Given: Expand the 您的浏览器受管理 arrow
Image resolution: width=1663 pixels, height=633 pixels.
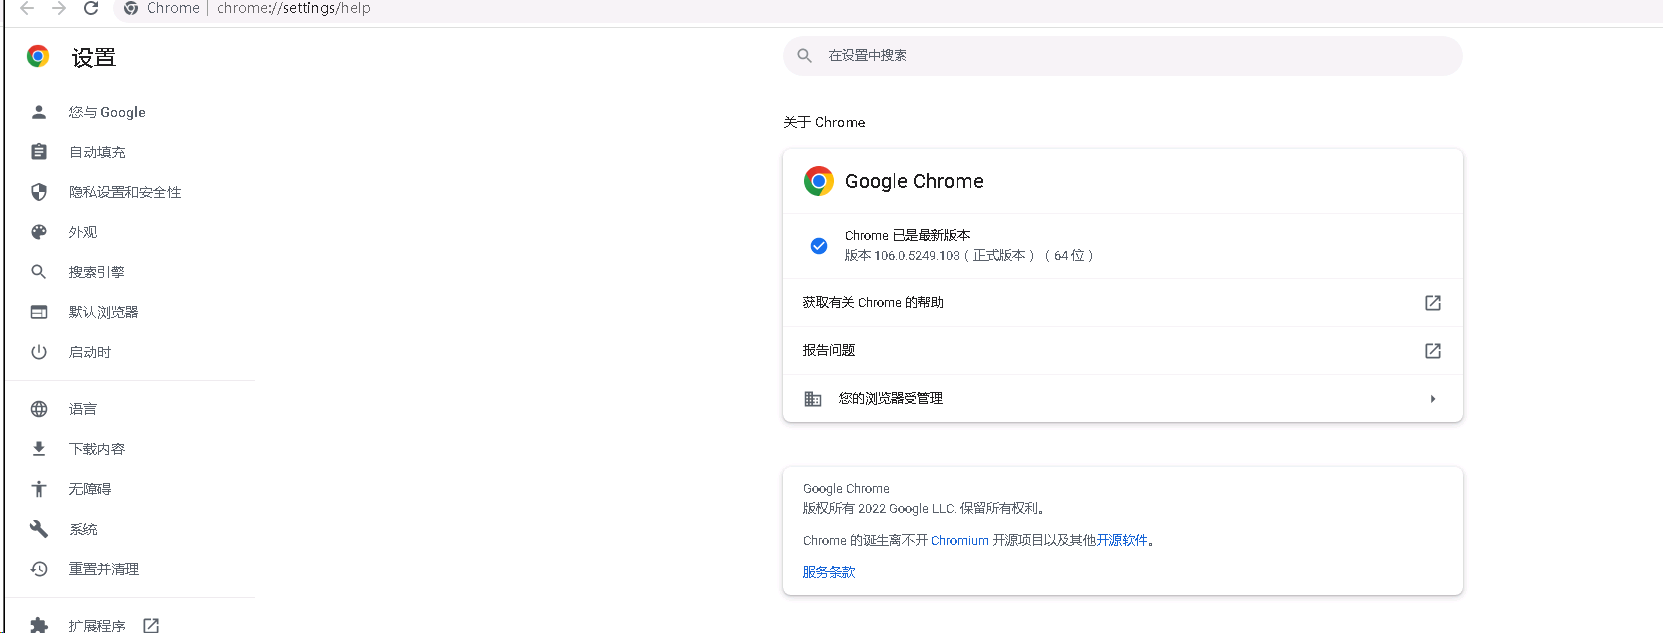Looking at the screenshot, I should point(1432,399).
